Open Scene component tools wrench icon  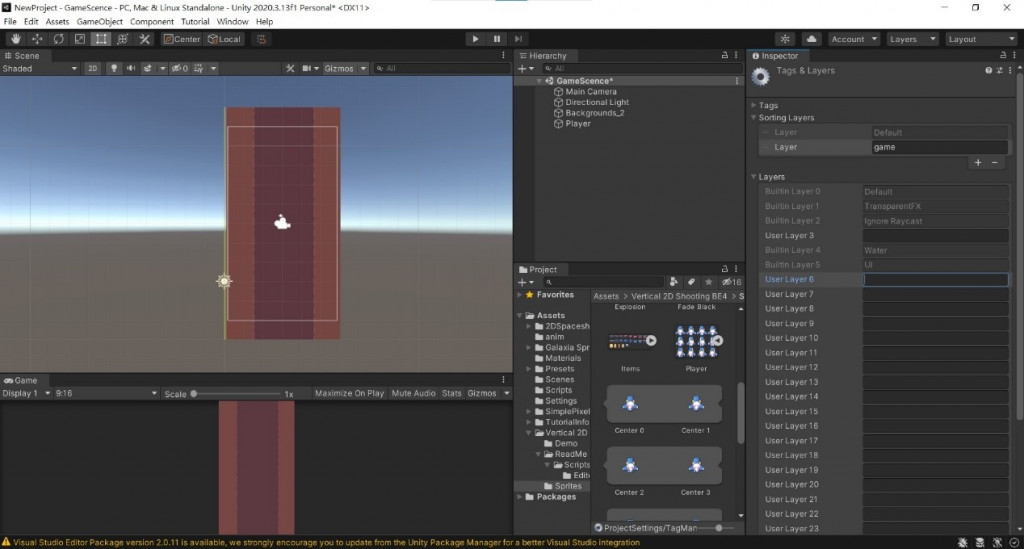pos(290,68)
